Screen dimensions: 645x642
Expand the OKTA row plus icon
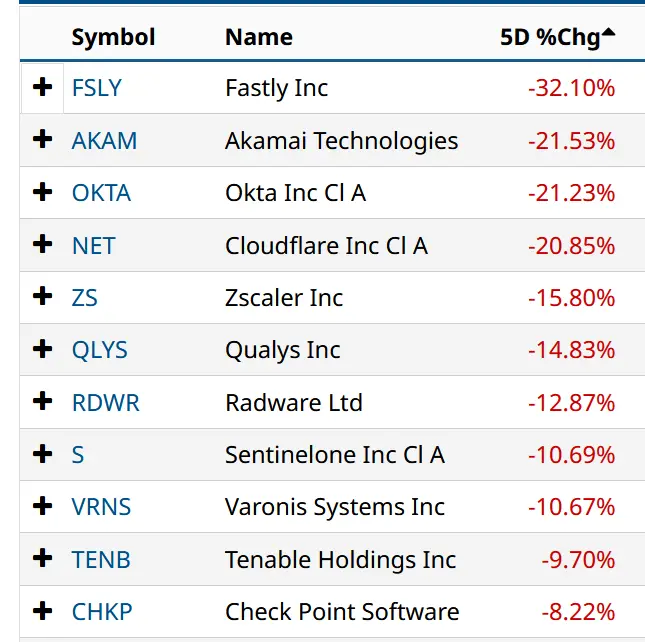click(x=42, y=192)
